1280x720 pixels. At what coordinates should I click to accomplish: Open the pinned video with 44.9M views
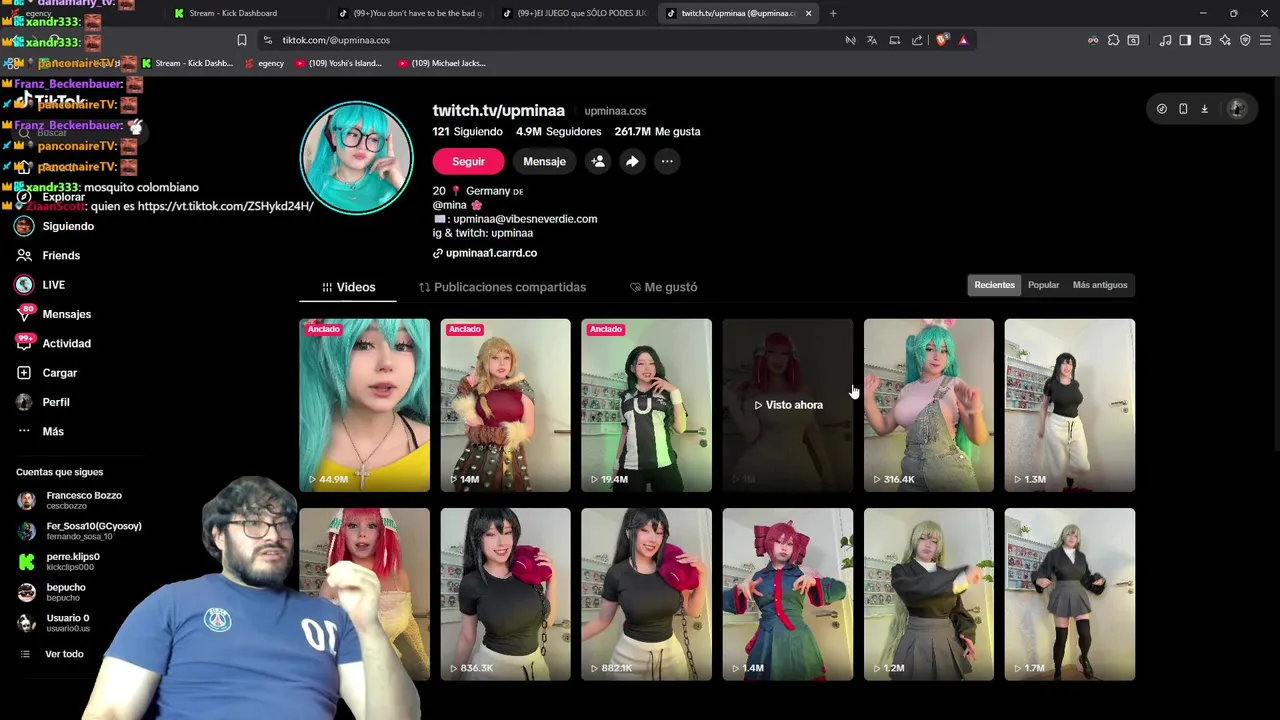pyautogui.click(x=364, y=405)
